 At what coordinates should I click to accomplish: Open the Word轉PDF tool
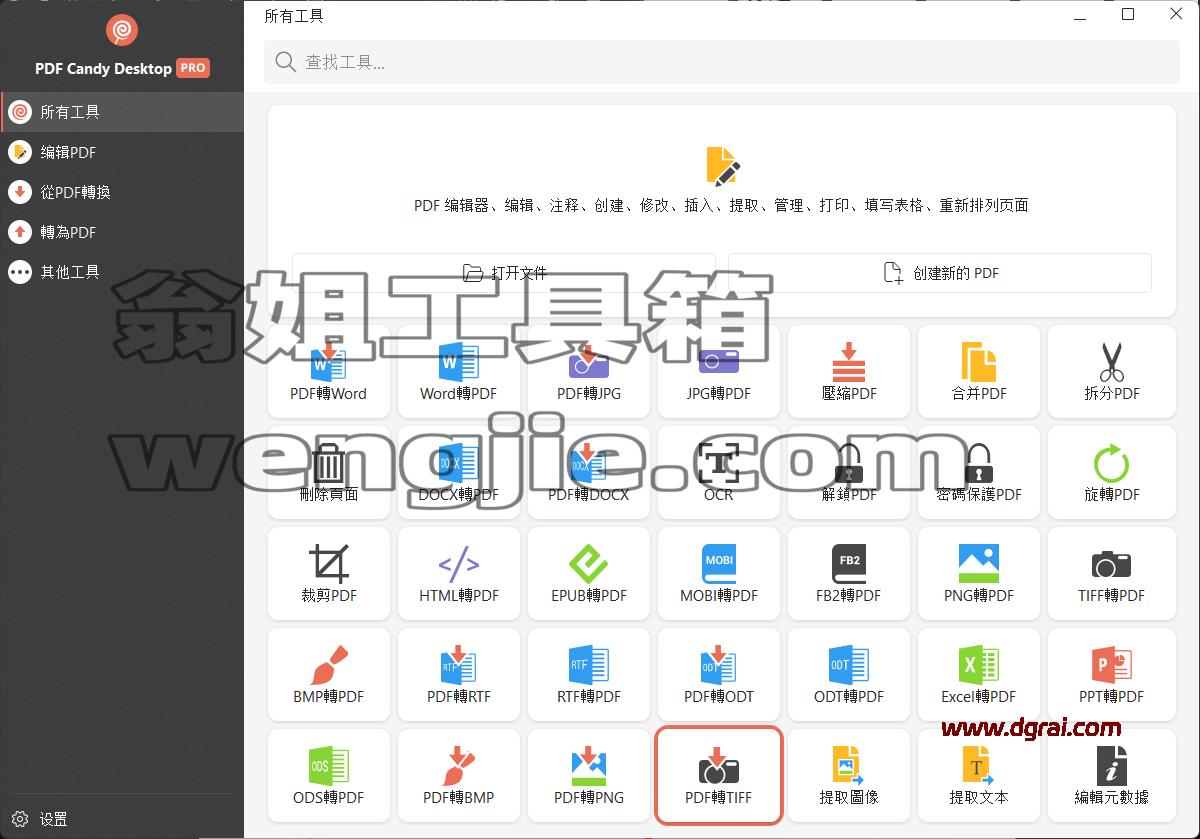[x=459, y=371]
